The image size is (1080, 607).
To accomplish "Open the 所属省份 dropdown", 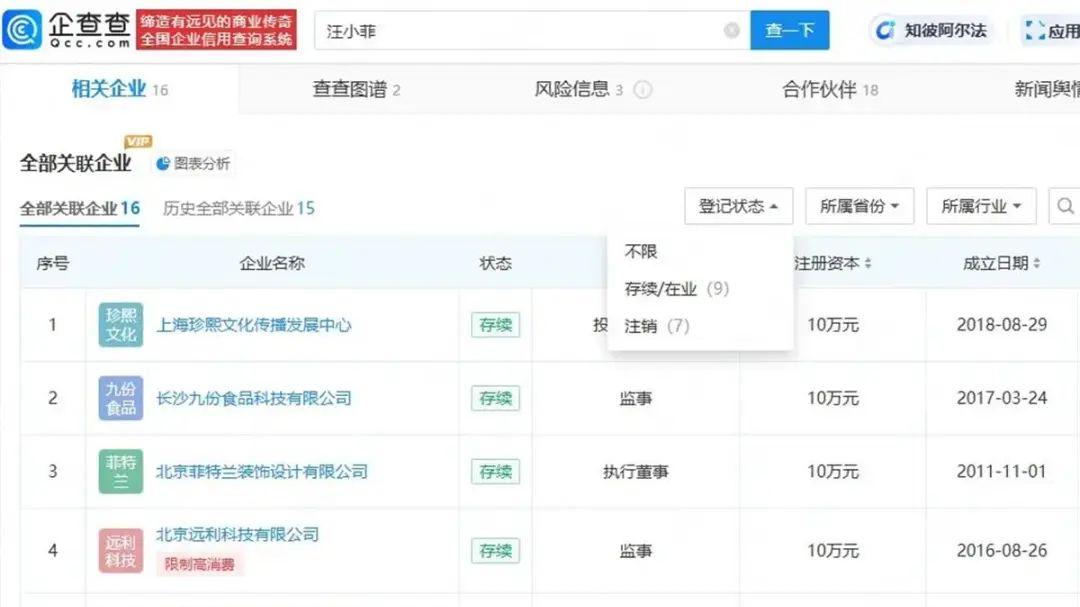I will click(x=860, y=206).
